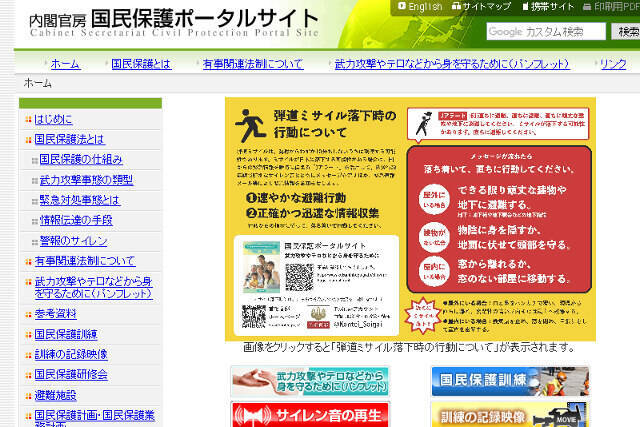Click the サイレン音の再生 red banner
Screen dimensions: 640x427
[x=310, y=414]
